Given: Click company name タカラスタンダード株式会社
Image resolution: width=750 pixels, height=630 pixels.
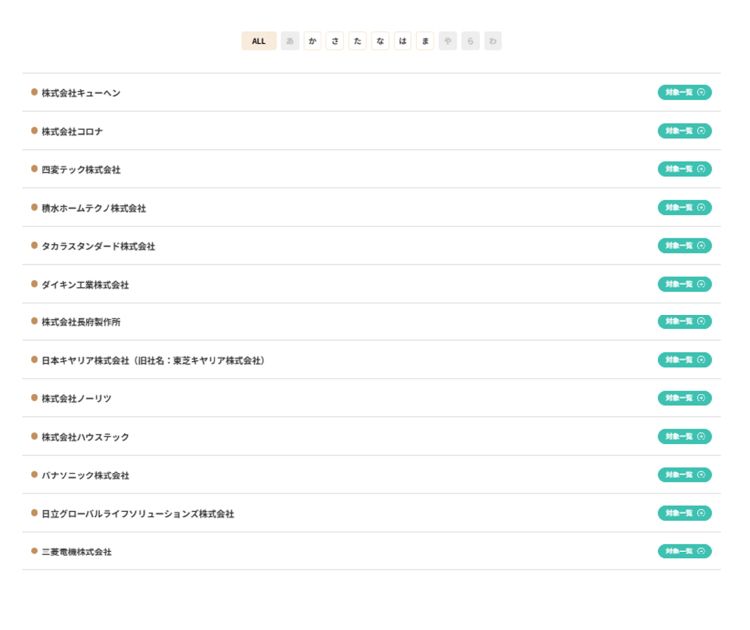Looking at the screenshot, I should pos(99,246).
